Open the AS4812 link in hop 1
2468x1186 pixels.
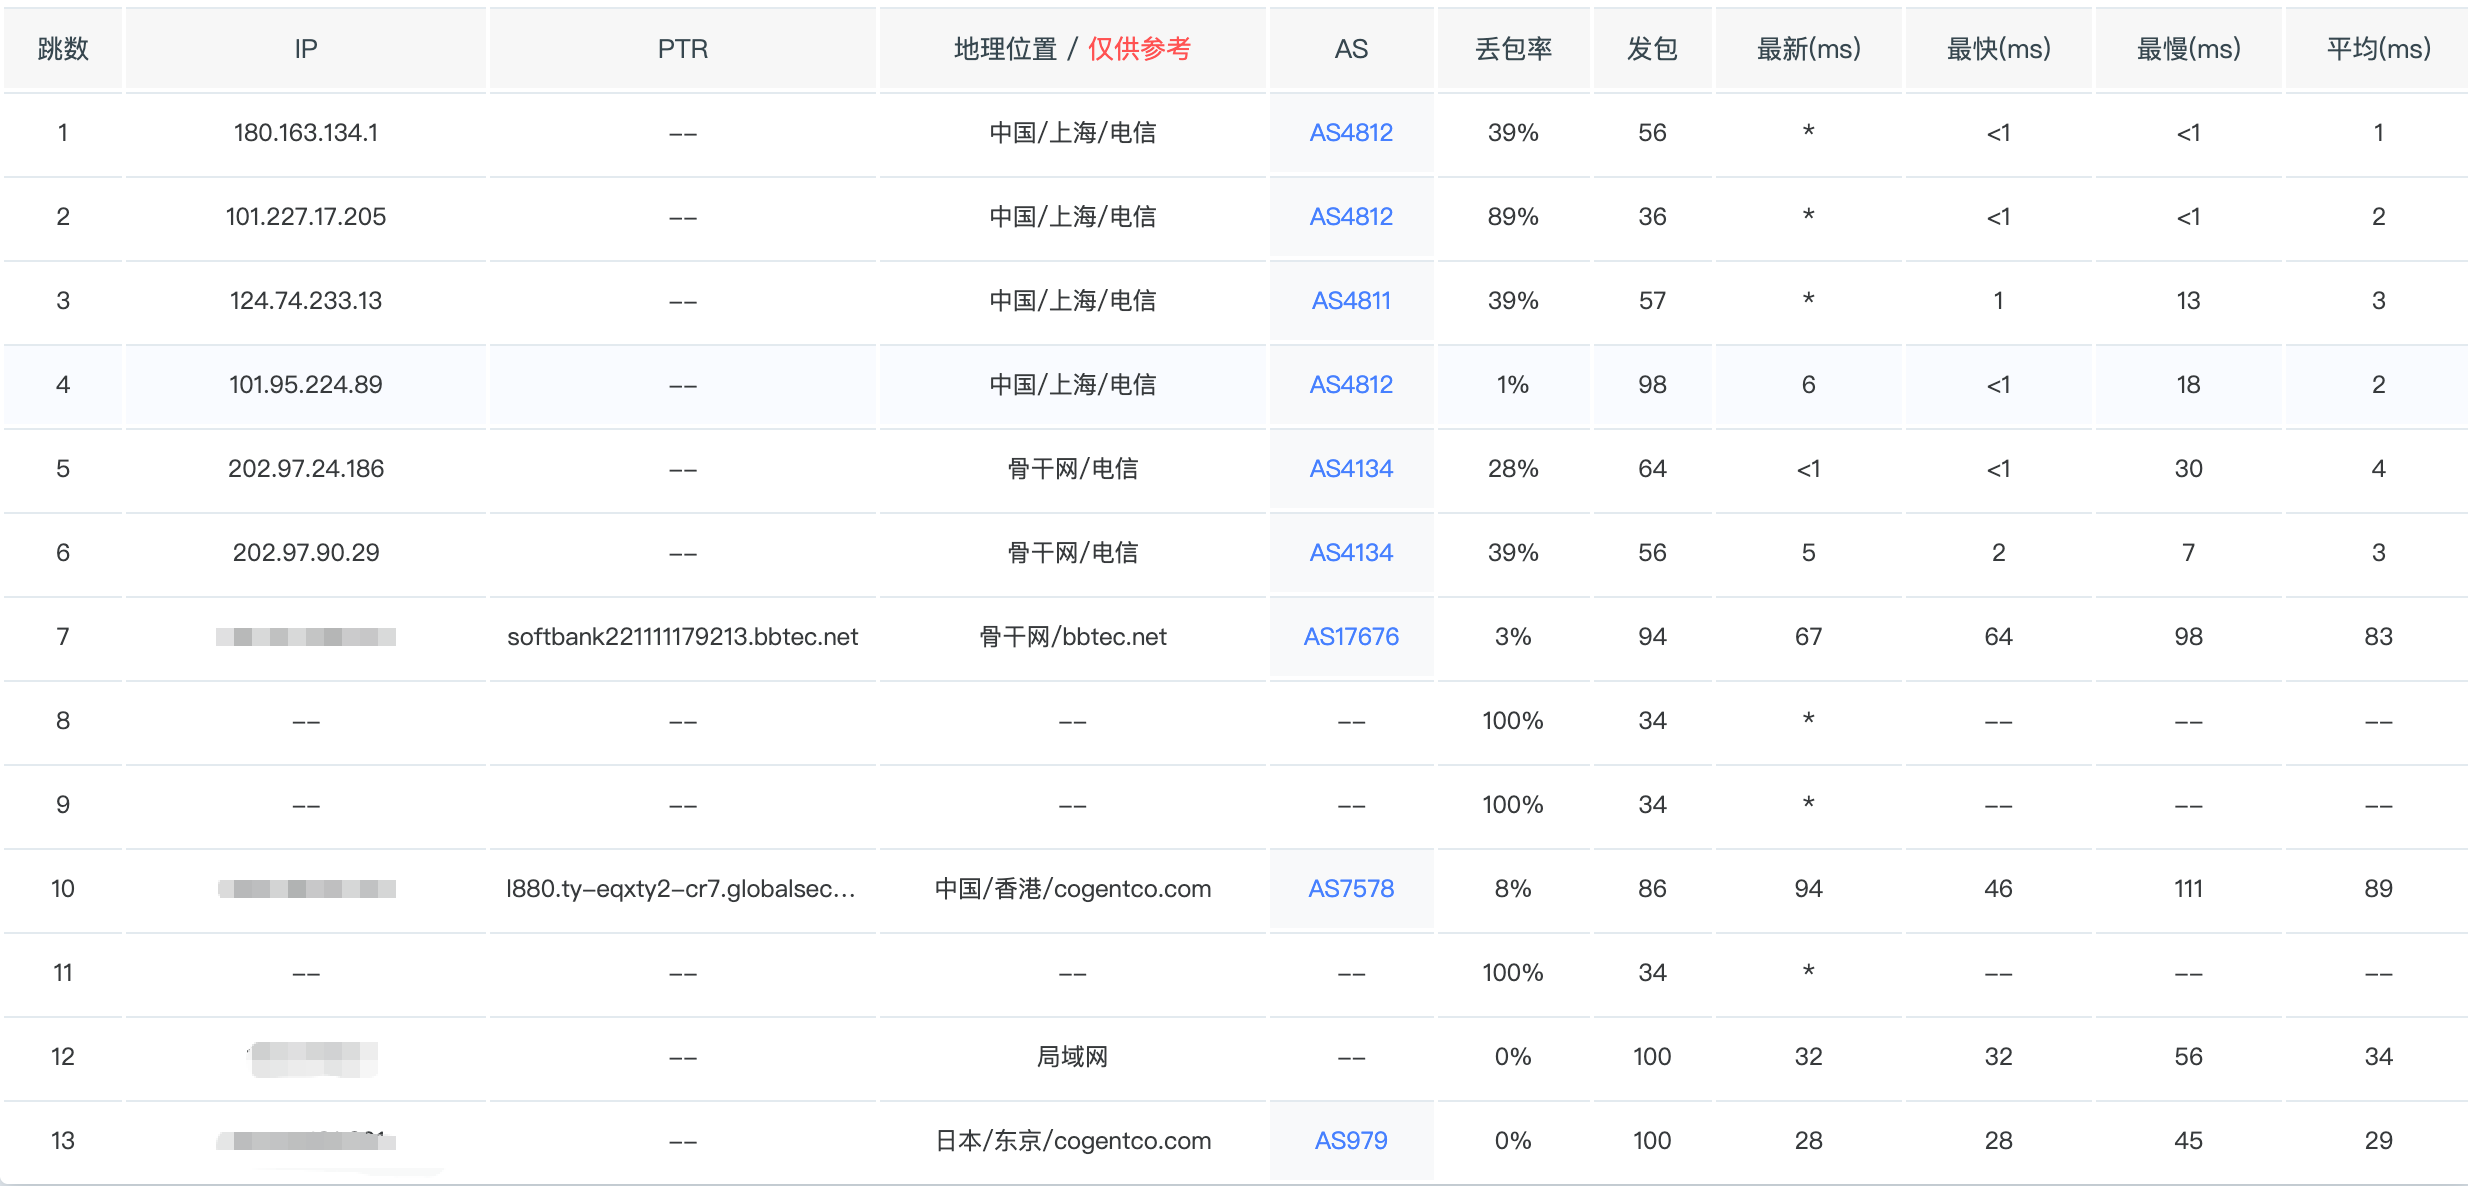coord(1350,133)
